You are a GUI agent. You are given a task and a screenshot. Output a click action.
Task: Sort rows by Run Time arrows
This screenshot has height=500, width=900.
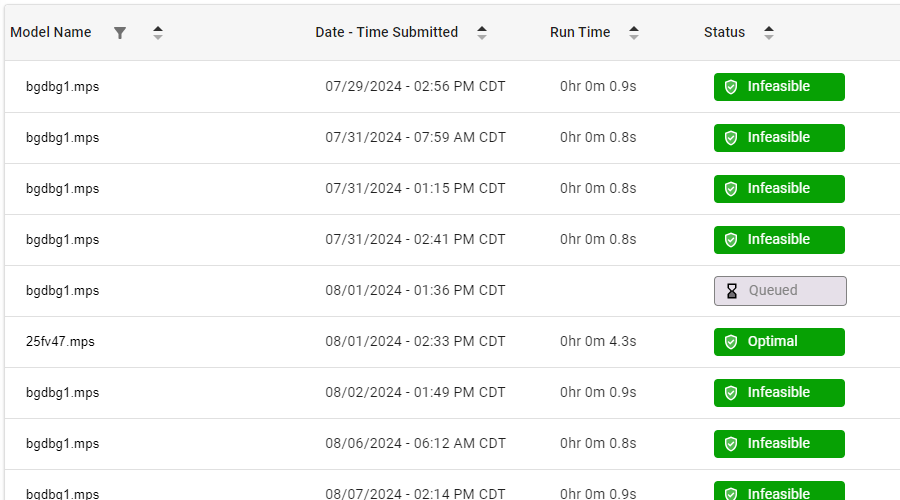click(x=634, y=33)
